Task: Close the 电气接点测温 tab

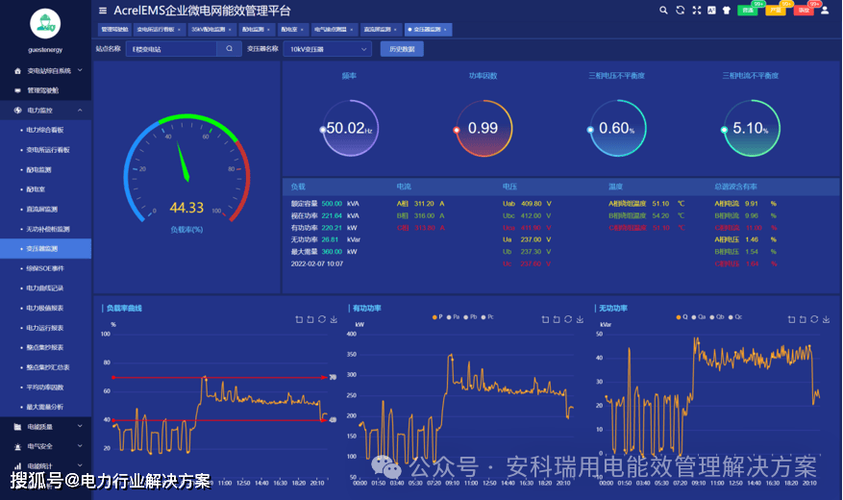Action: (x=352, y=30)
